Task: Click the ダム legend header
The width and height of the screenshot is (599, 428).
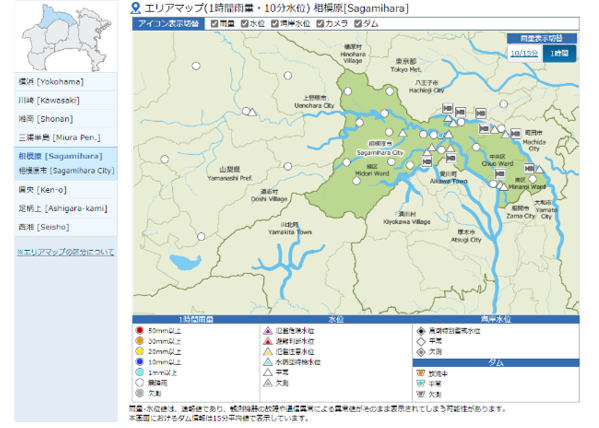Action: click(x=496, y=363)
